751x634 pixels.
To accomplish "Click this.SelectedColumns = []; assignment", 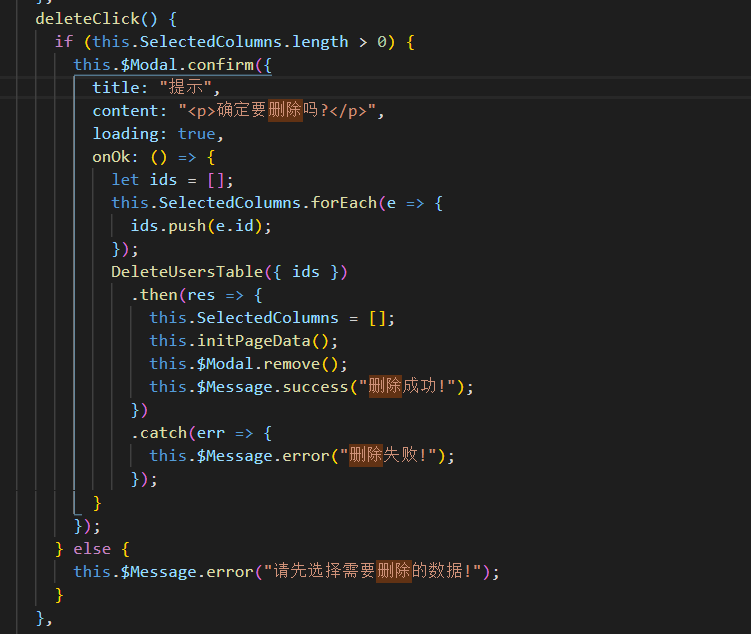I will coord(272,318).
